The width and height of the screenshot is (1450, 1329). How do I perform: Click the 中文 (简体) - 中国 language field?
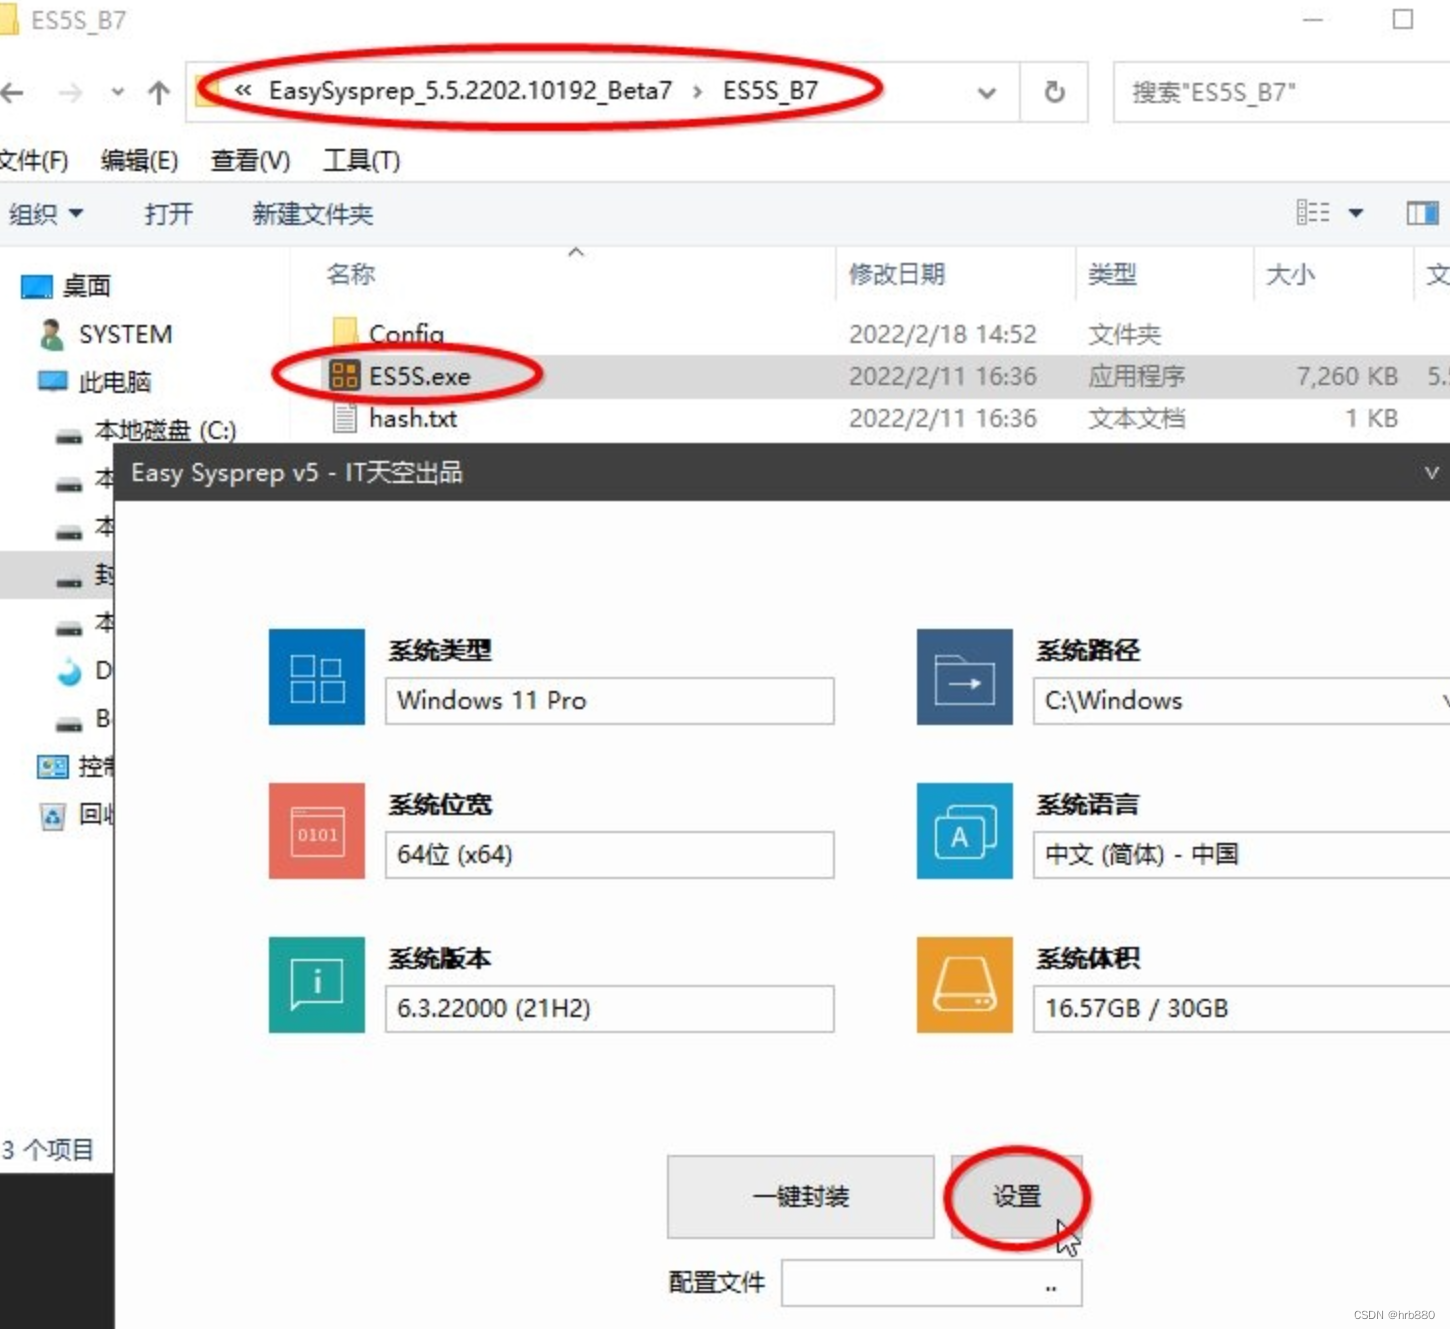tap(1241, 855)
